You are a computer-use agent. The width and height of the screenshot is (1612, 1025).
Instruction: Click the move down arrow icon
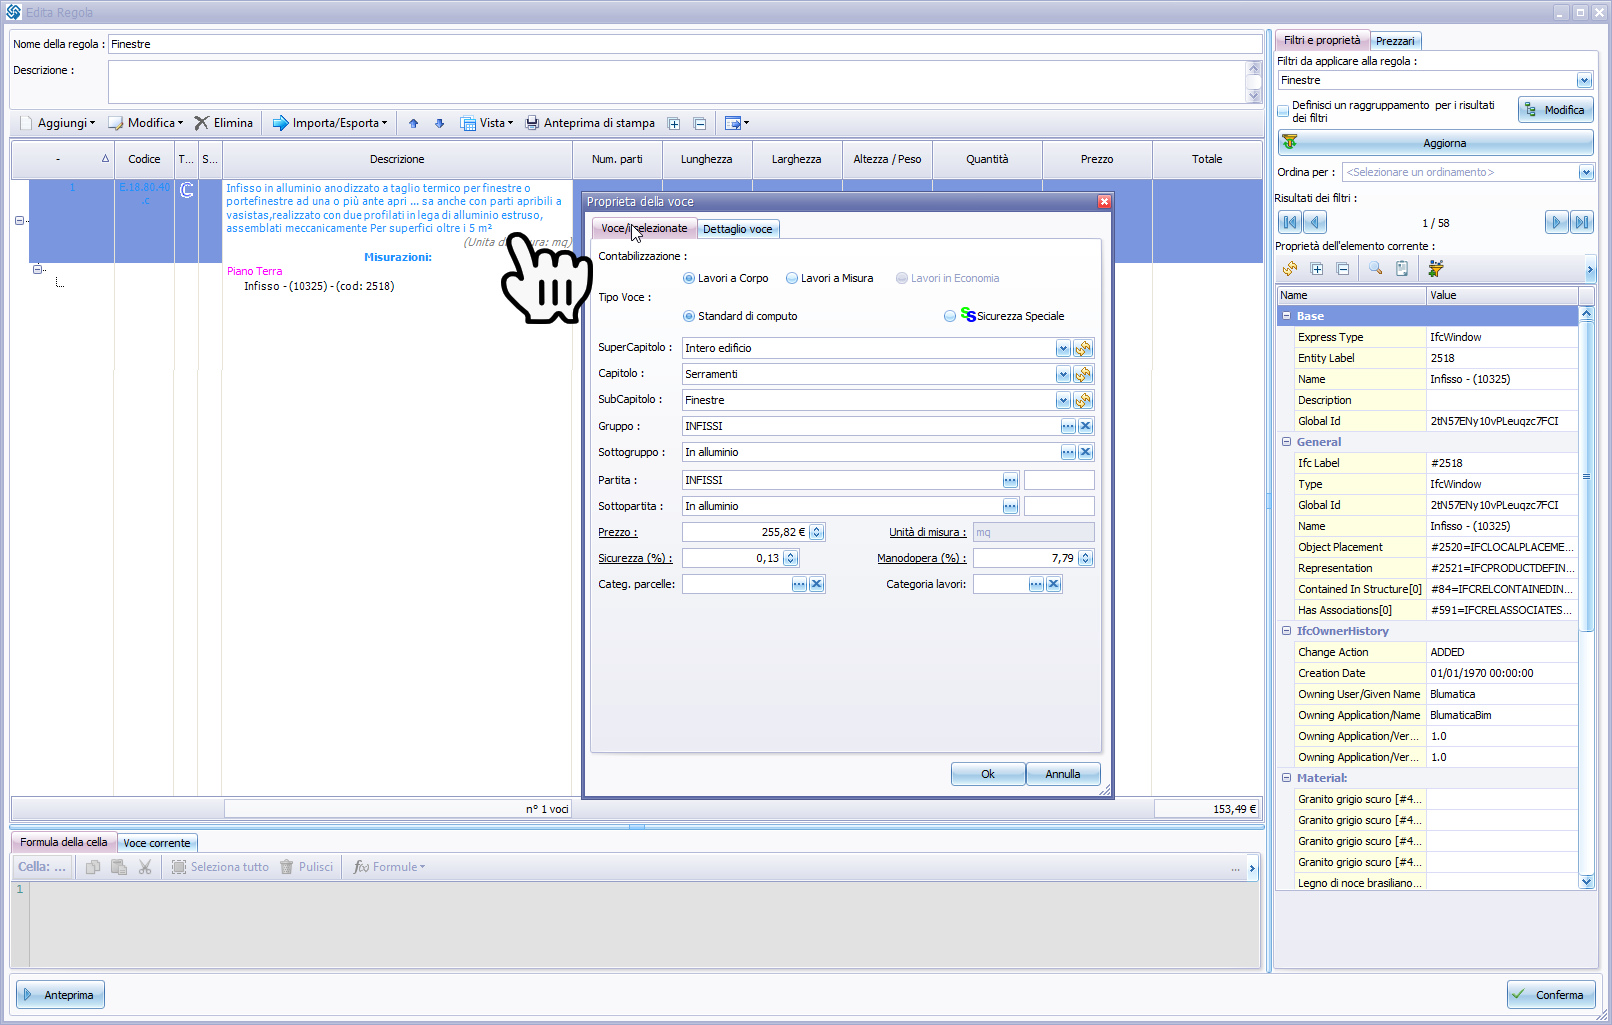point(439,123)
